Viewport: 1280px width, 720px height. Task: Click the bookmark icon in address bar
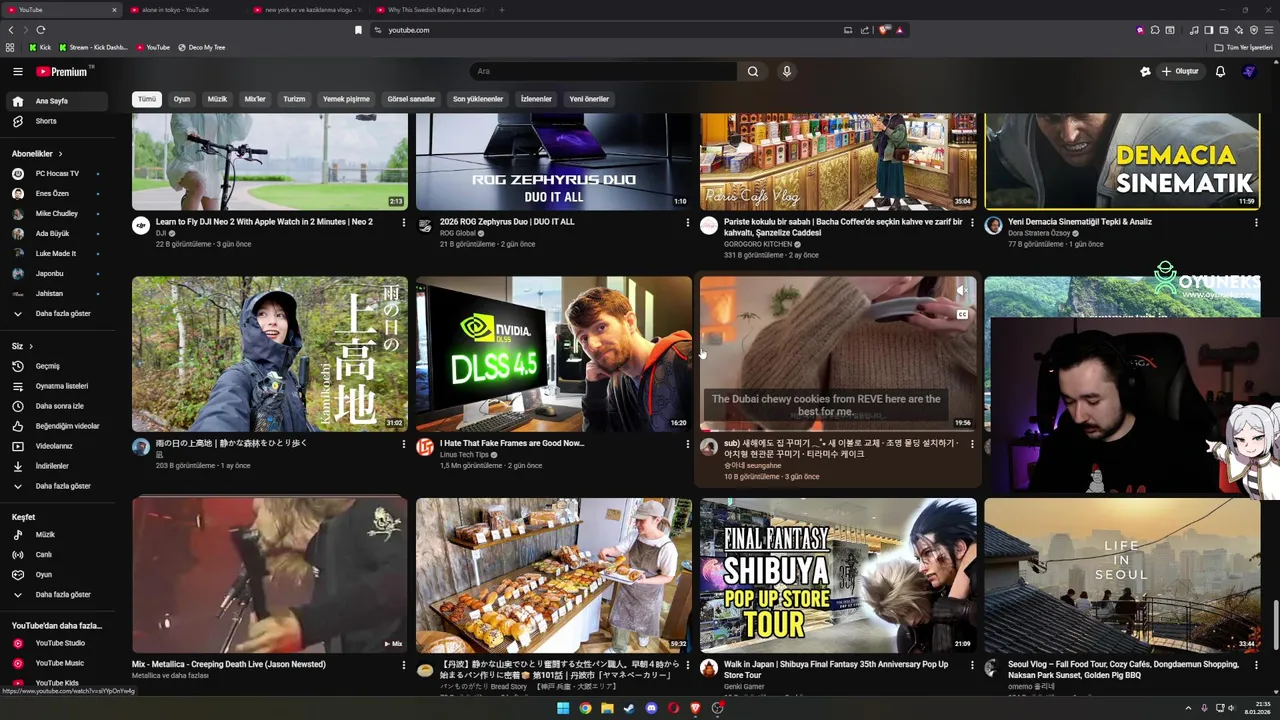(x=359, y=30)
